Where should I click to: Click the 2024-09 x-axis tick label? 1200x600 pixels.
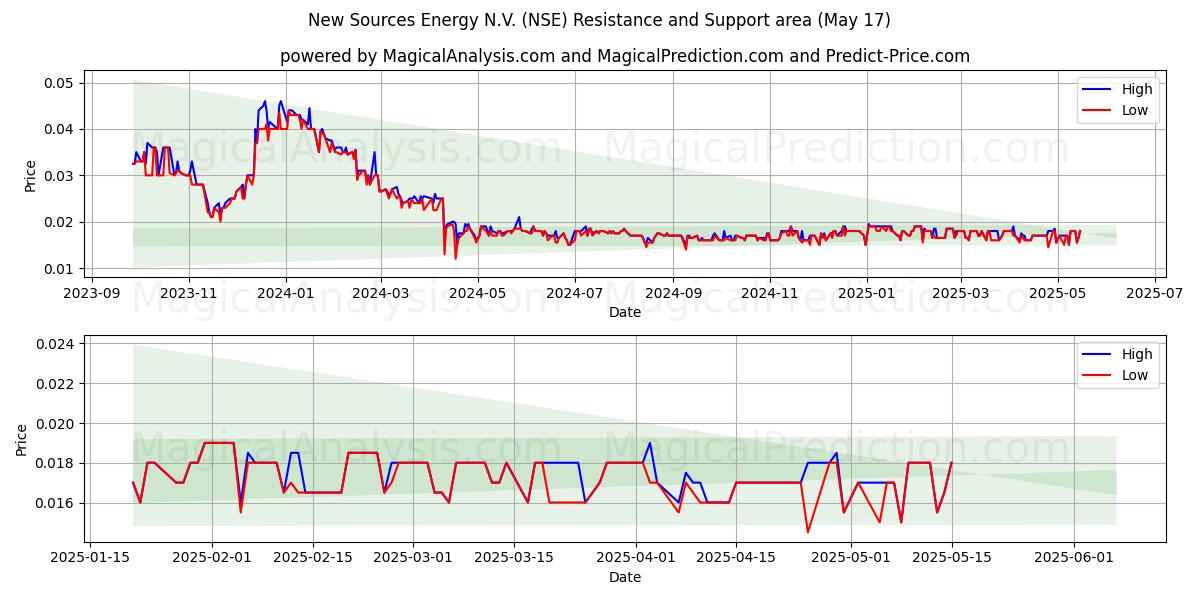click(x=672, y=293)
